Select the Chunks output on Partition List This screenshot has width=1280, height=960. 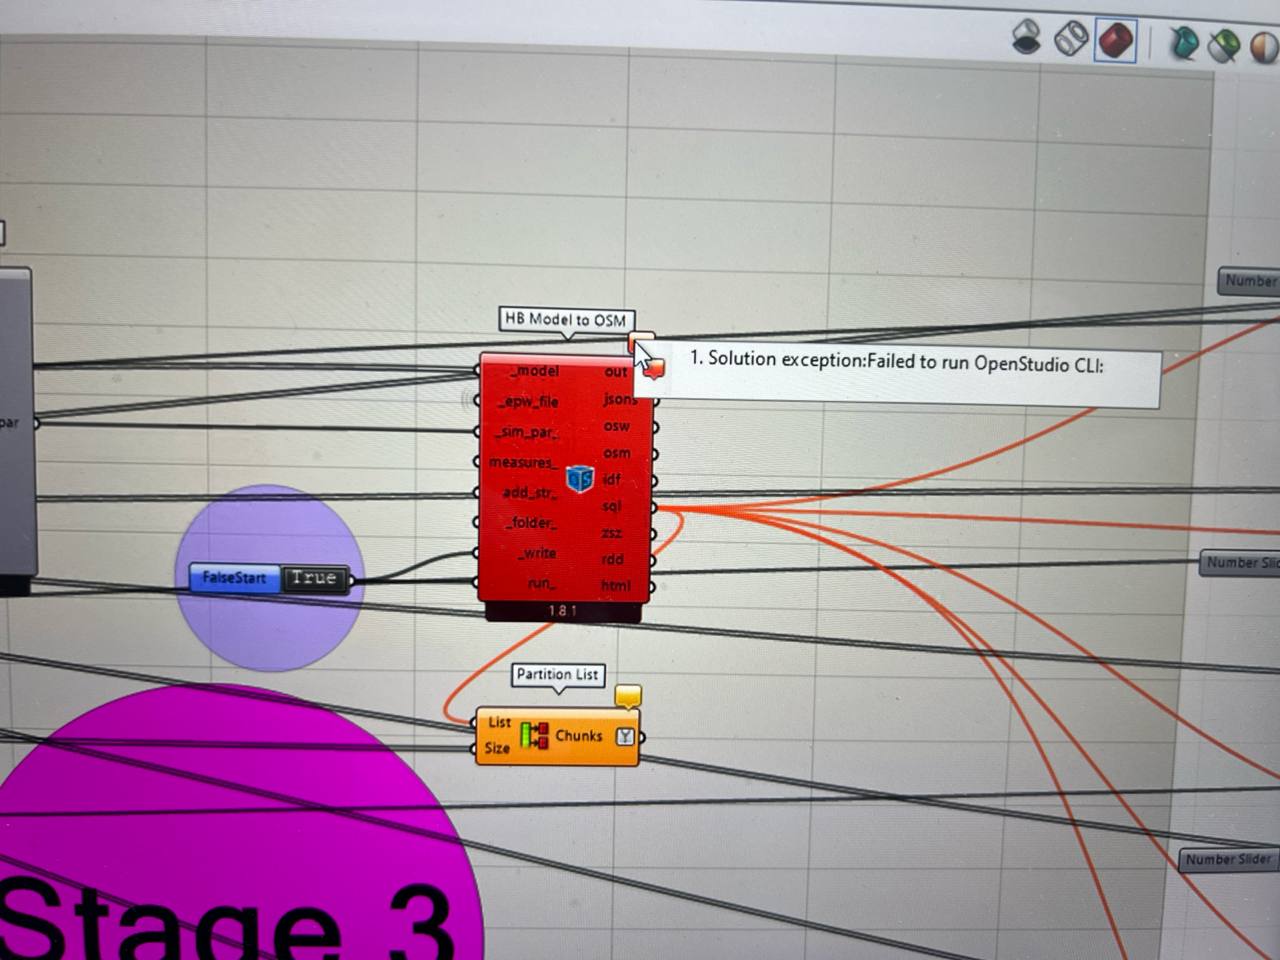(579, 735)
